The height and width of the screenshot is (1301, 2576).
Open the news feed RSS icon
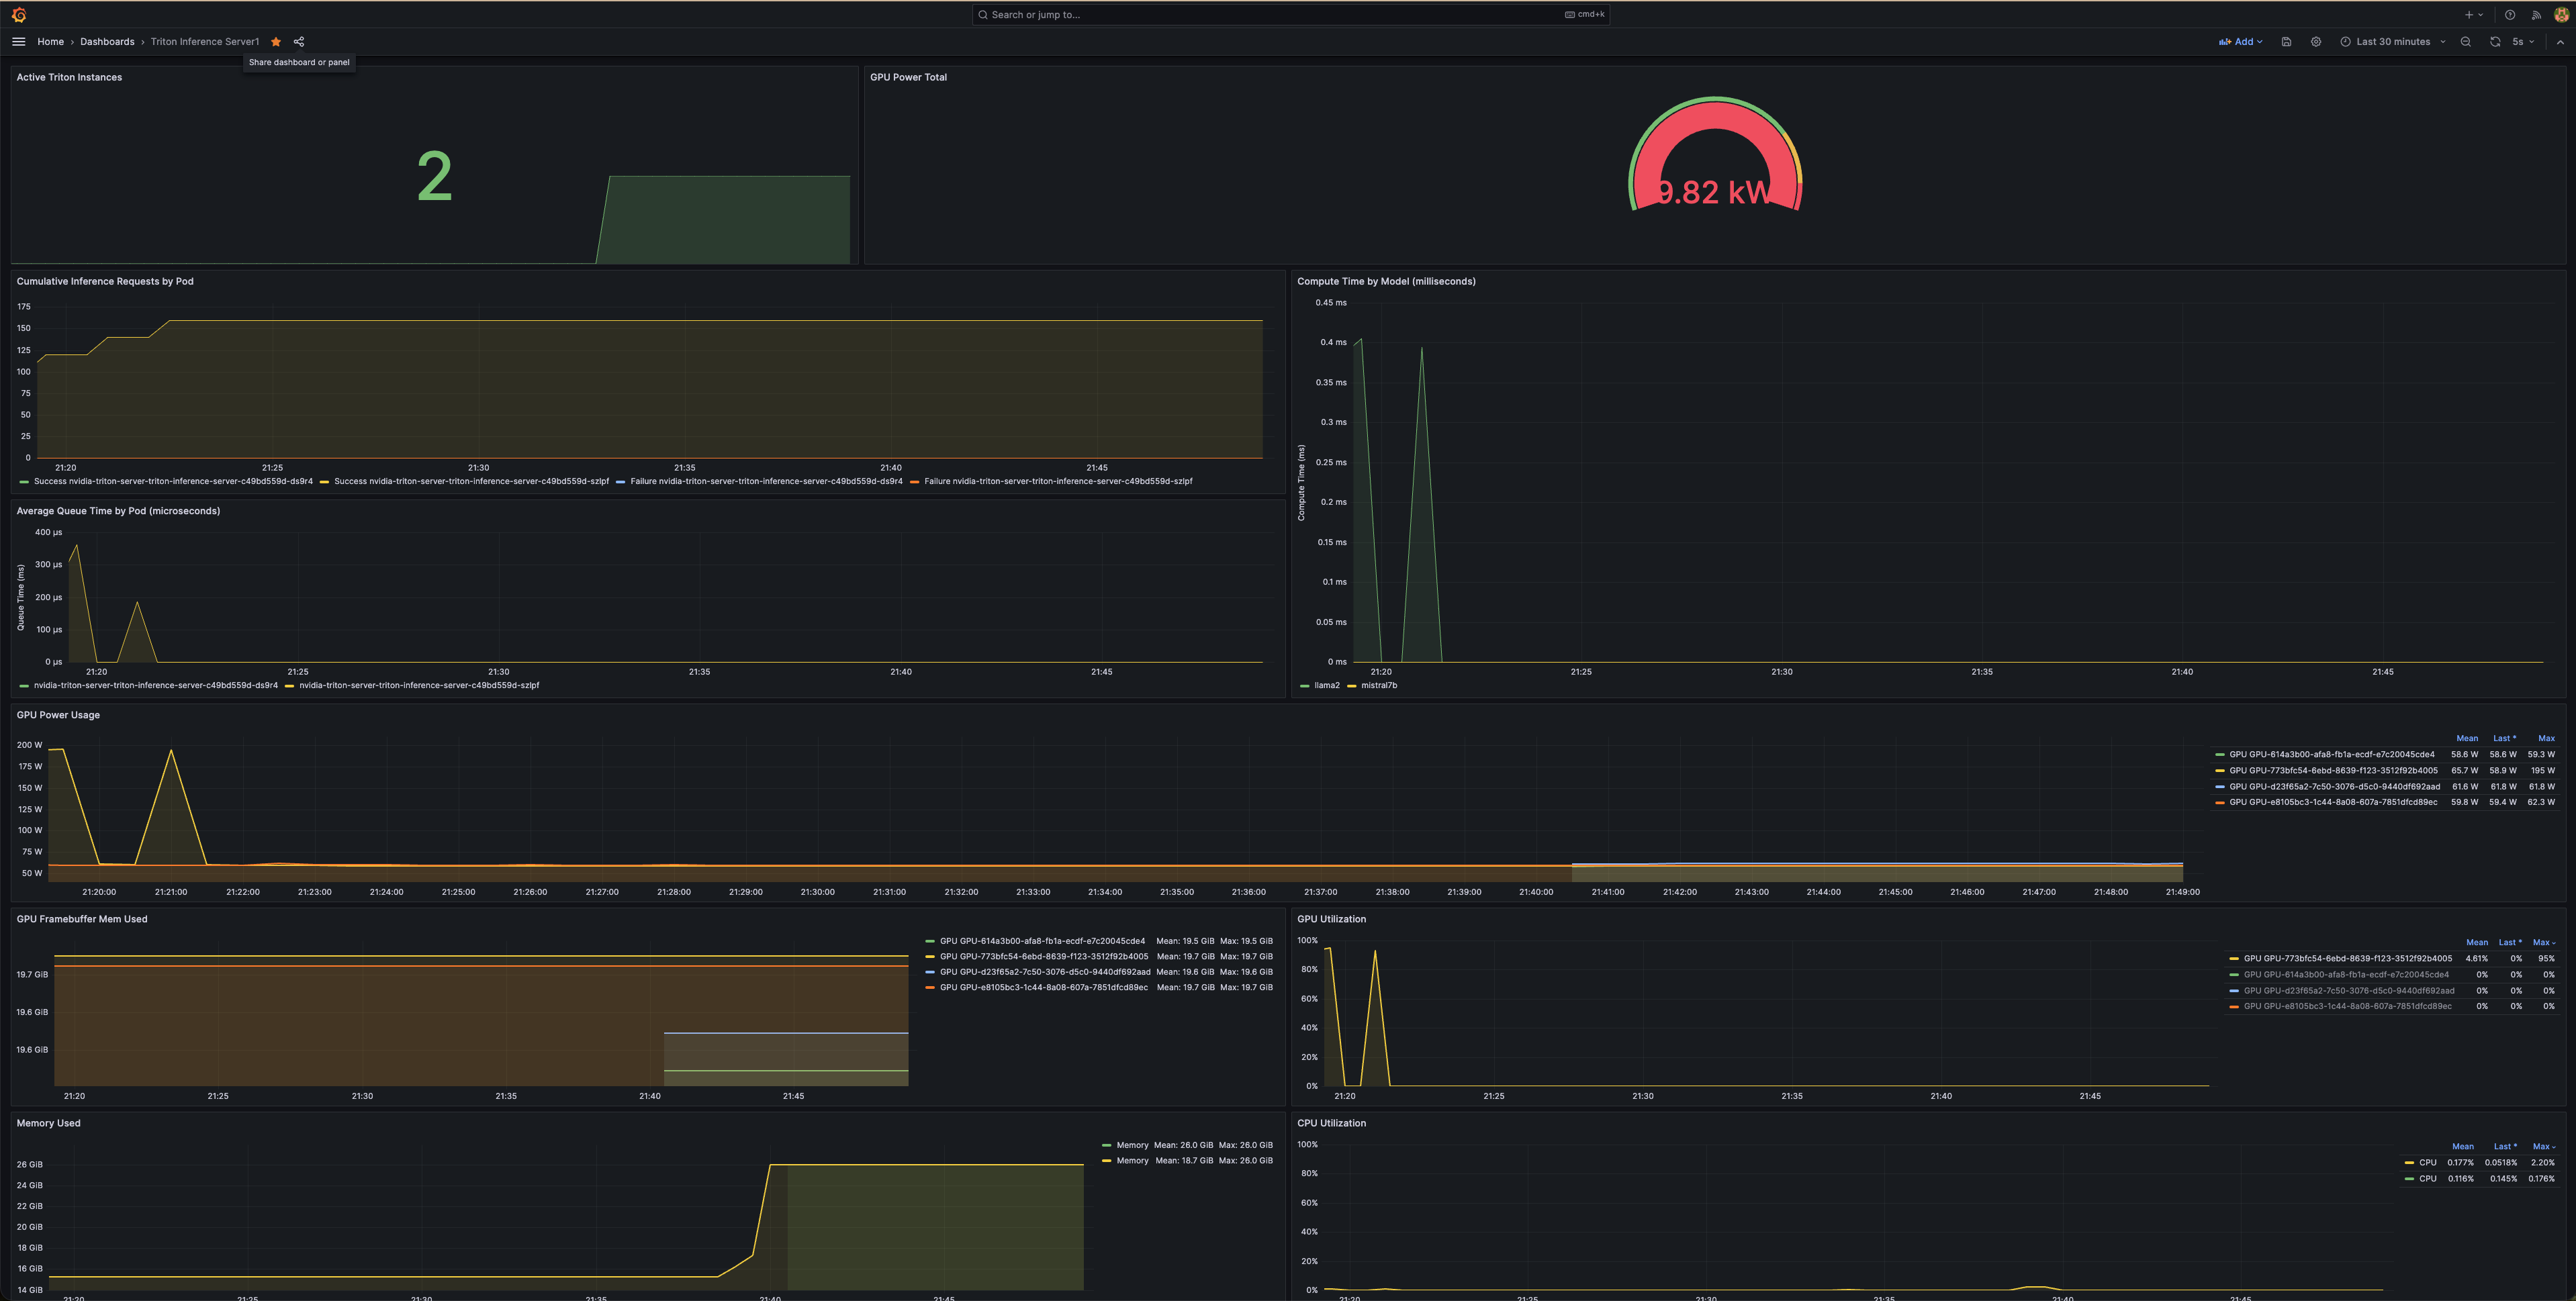tap(2536, 15)
